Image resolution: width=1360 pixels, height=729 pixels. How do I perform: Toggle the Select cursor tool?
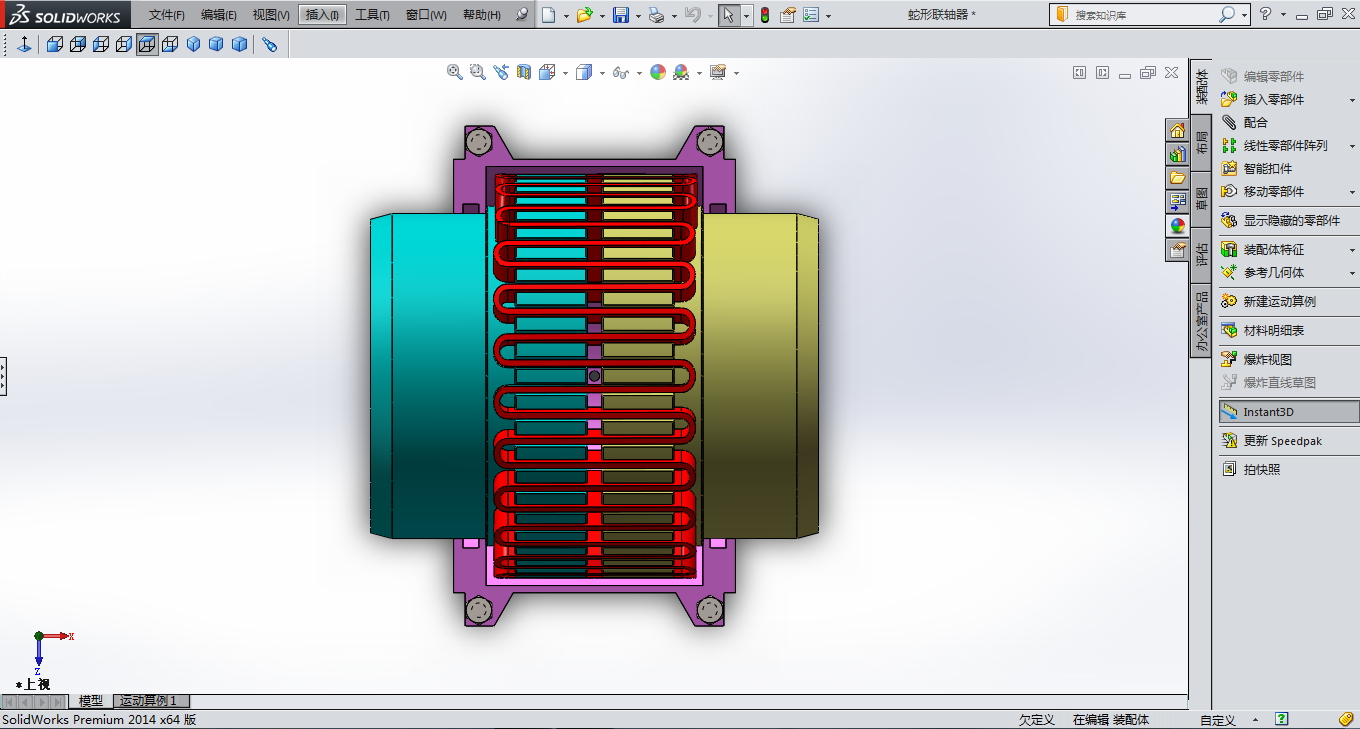[729, 15]
